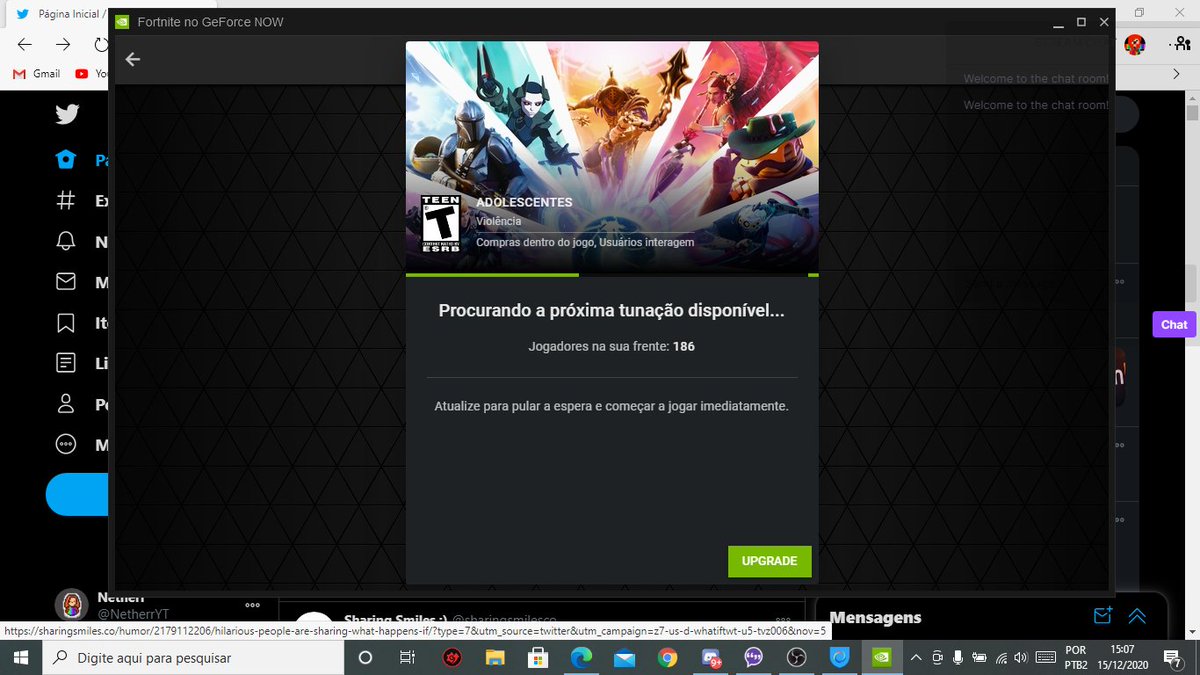Screen dimensions: 1200x675
Task: Open Wi-Fi network tray icon
Action: tap(1001, 658)
